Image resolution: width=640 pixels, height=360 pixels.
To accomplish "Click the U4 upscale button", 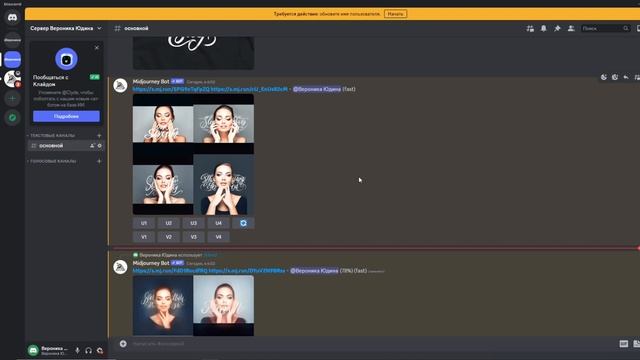I will 218,223.
